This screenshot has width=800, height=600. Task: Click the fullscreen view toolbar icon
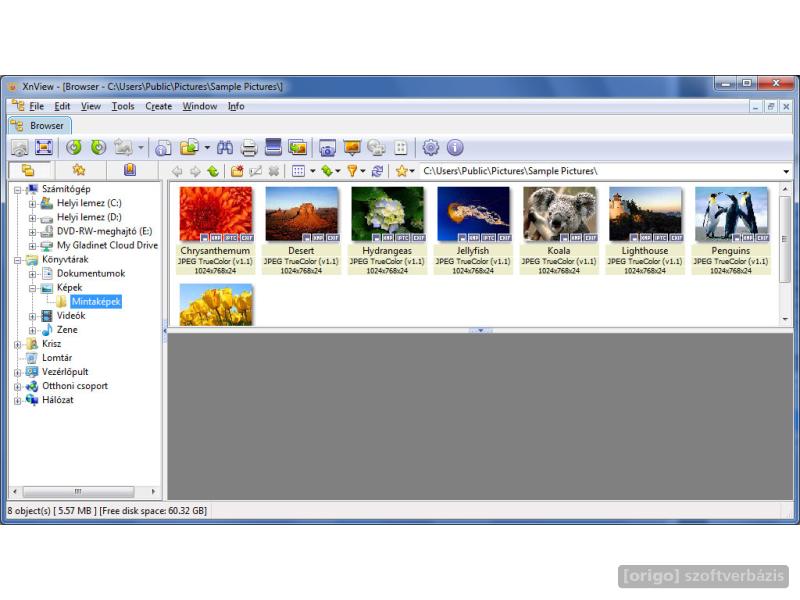coord(44,147)
